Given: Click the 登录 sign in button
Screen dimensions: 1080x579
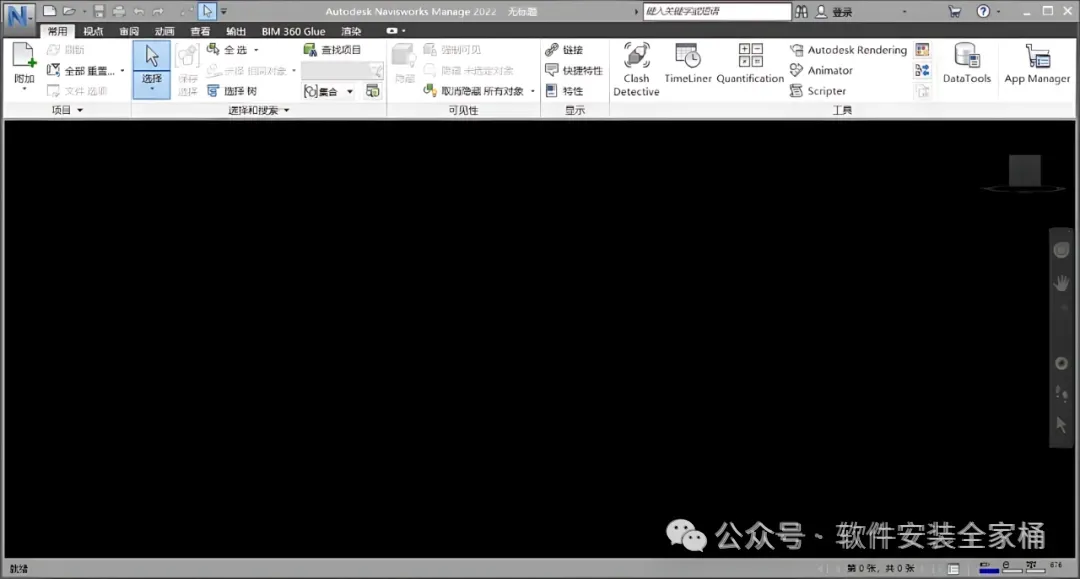Looking at the screenshot, I should (x=834, y=12).
